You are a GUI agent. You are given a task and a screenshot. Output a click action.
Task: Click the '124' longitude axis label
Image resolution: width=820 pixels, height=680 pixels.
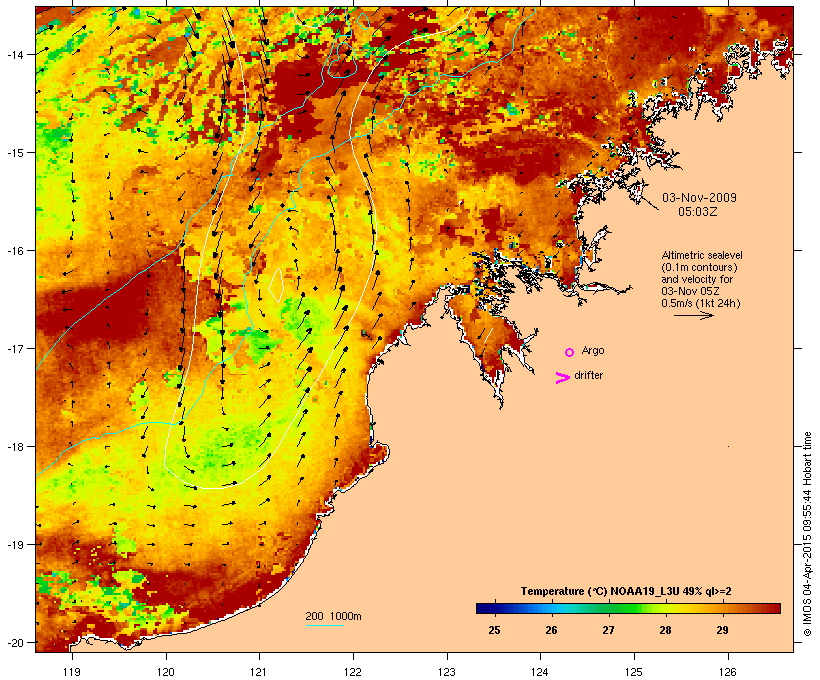(540, 672)
